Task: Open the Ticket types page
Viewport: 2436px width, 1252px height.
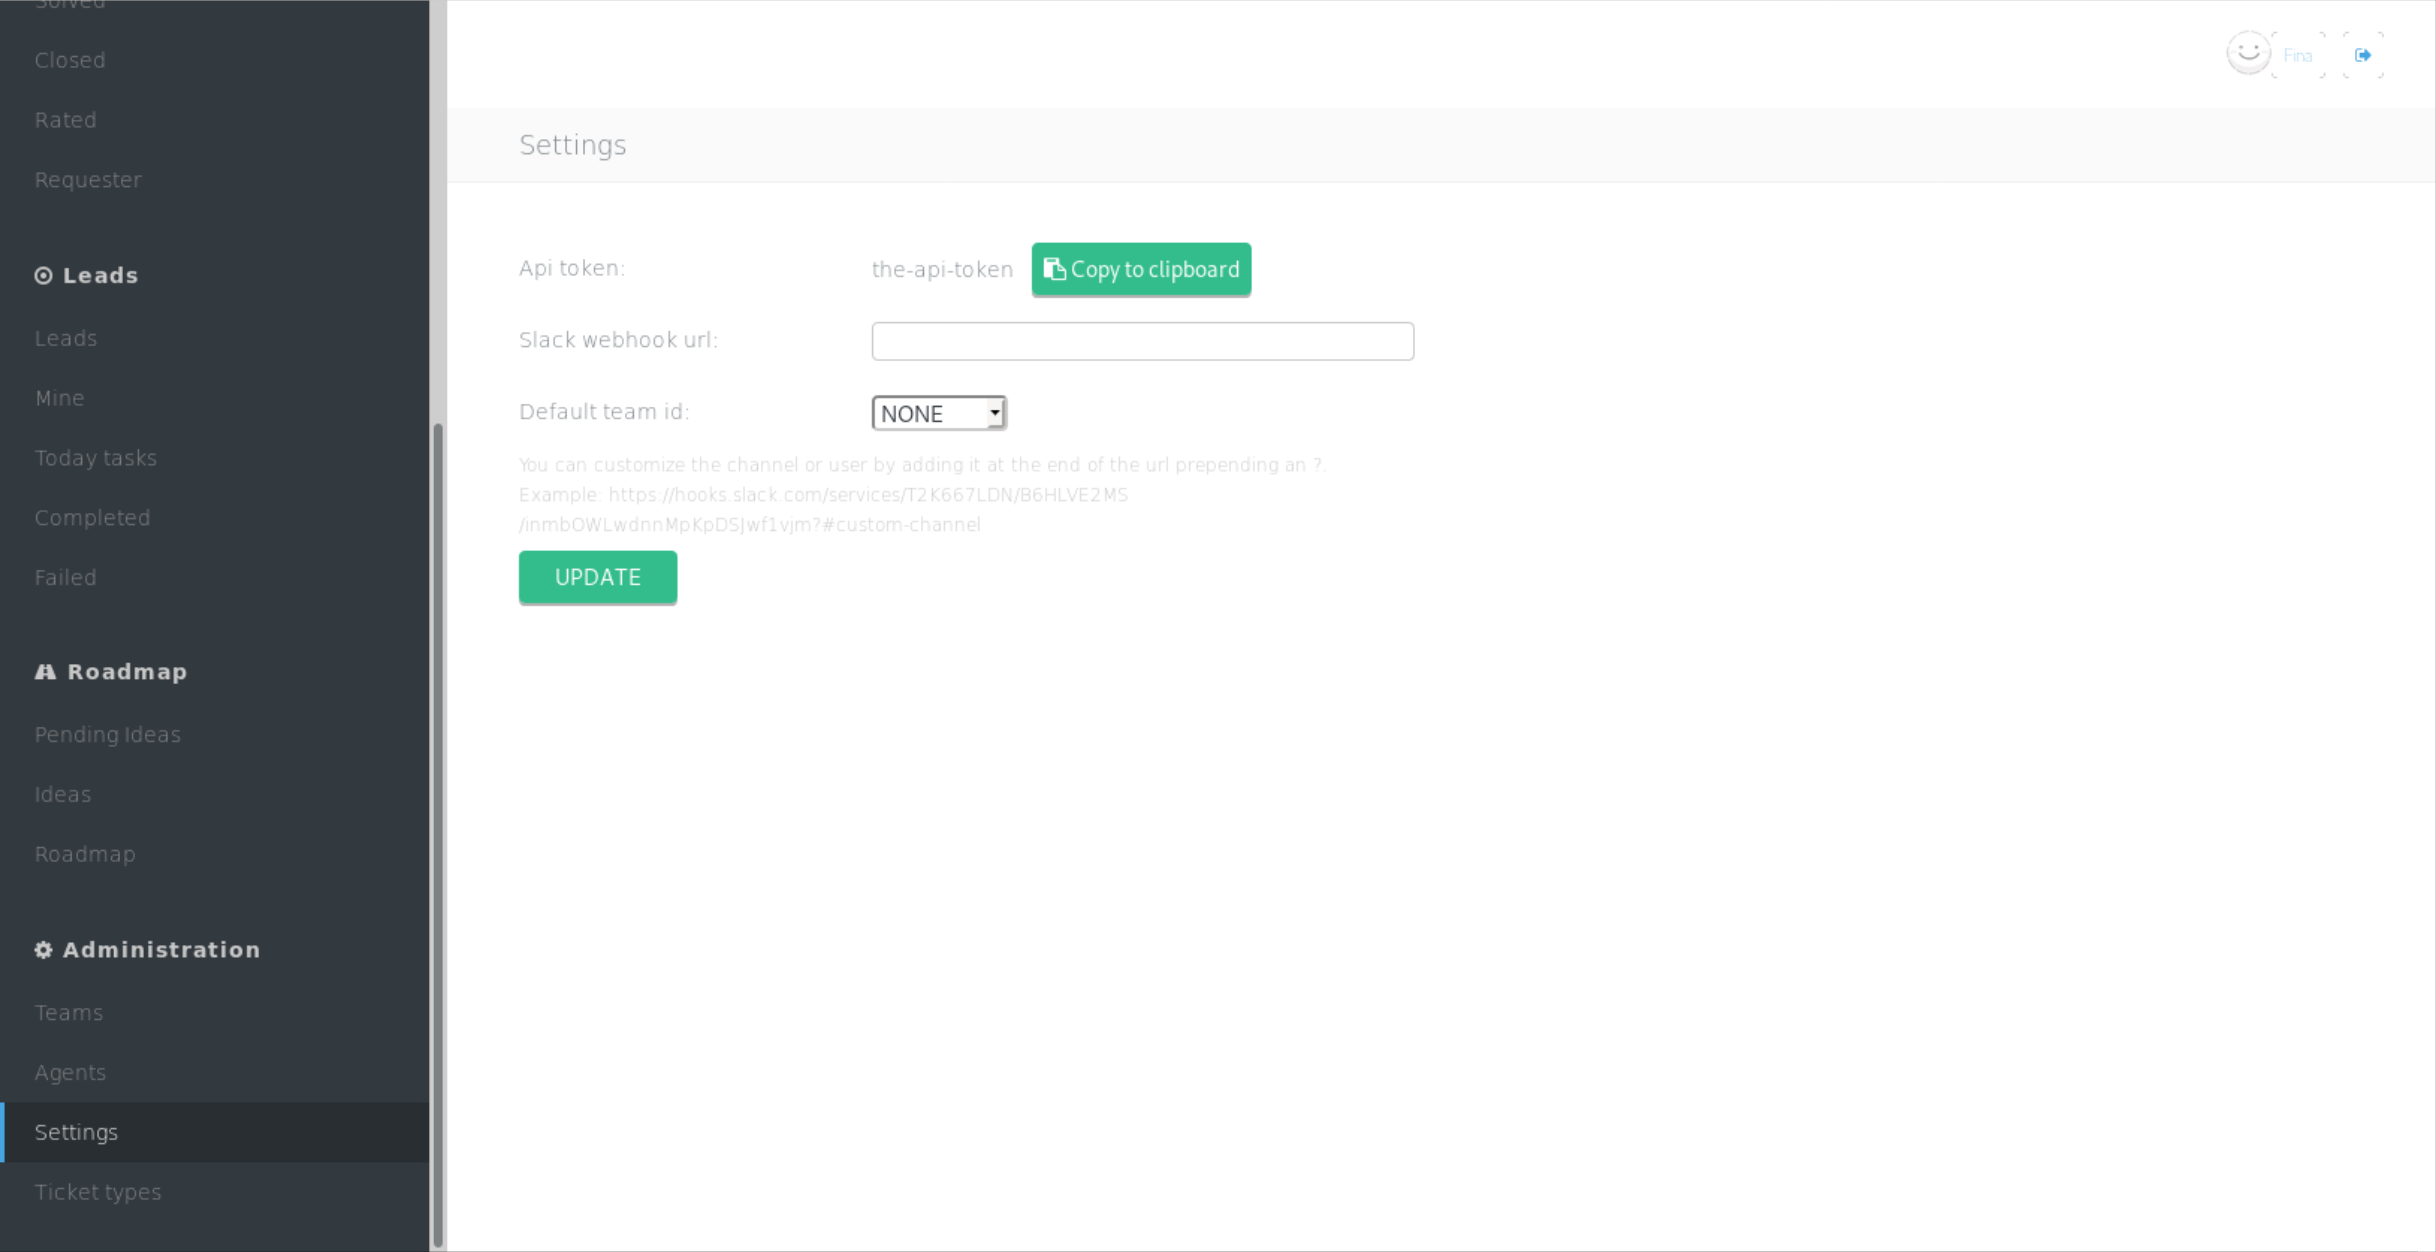Action: click(98, 1191)
